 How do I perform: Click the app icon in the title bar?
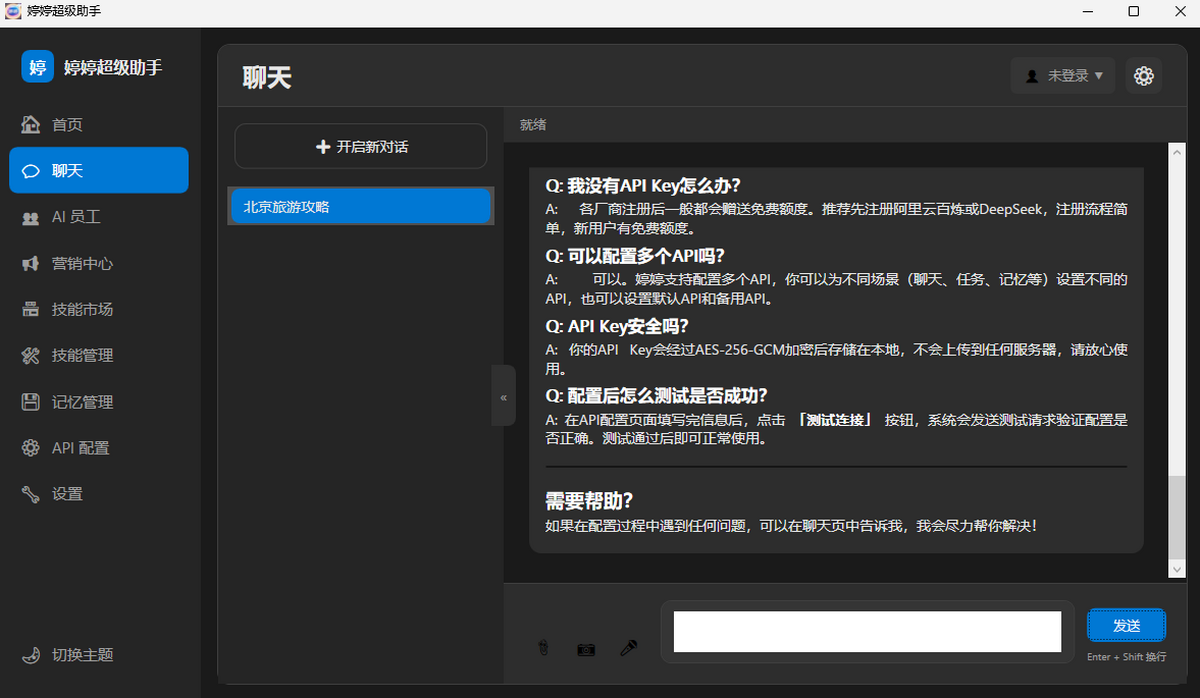click(x=13, y=12)
